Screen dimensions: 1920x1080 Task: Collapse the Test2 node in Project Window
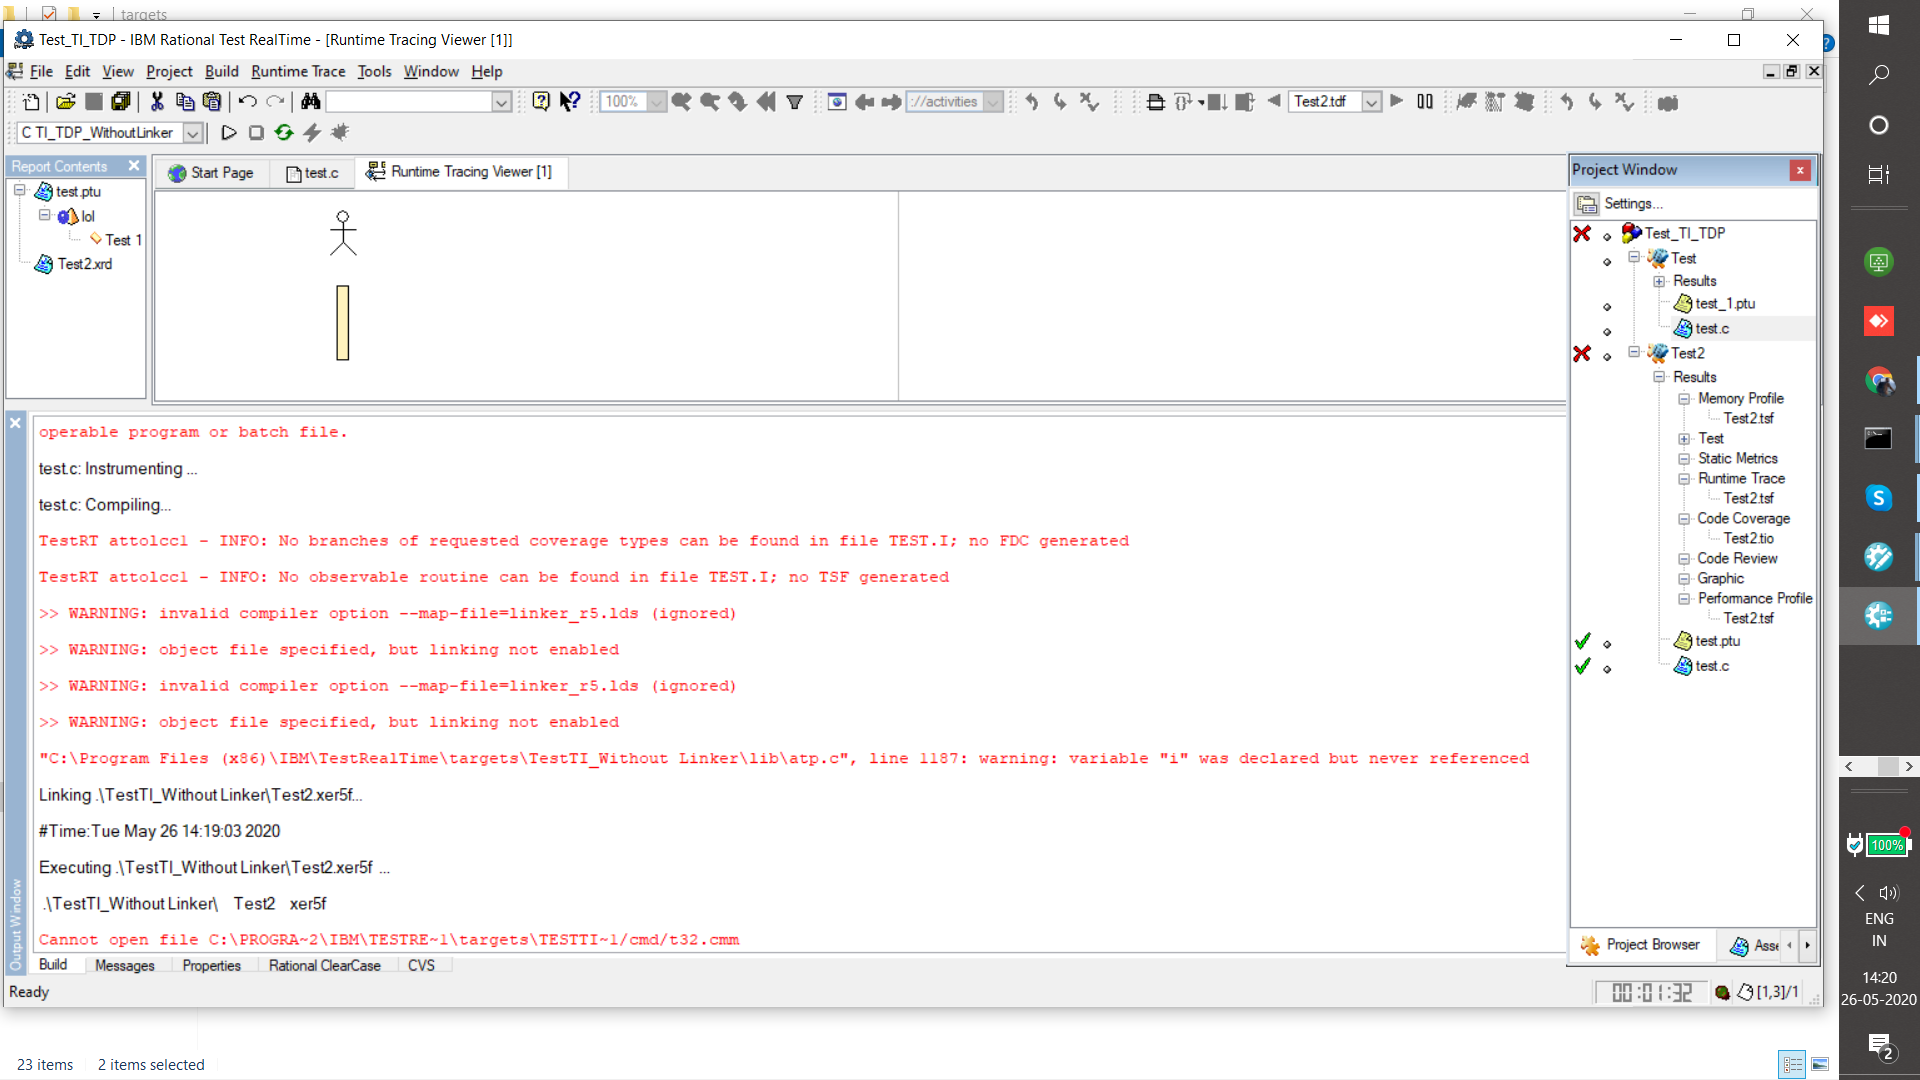click(x=1634, y=353)
